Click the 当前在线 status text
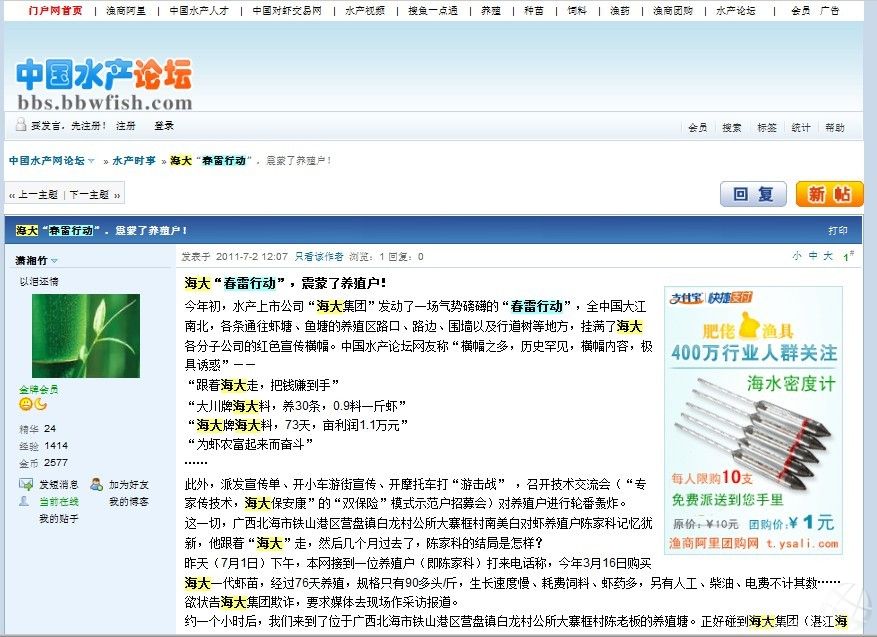 pos(59,502)
